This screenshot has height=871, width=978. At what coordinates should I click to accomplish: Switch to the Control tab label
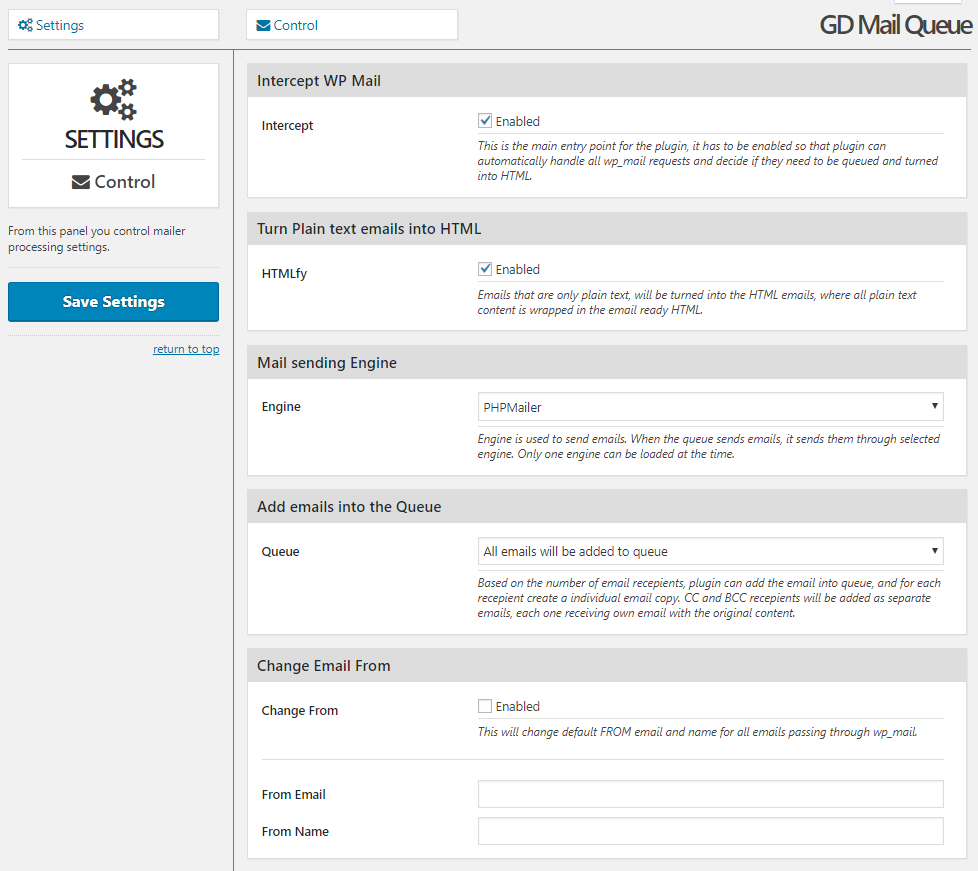point(296,25)
